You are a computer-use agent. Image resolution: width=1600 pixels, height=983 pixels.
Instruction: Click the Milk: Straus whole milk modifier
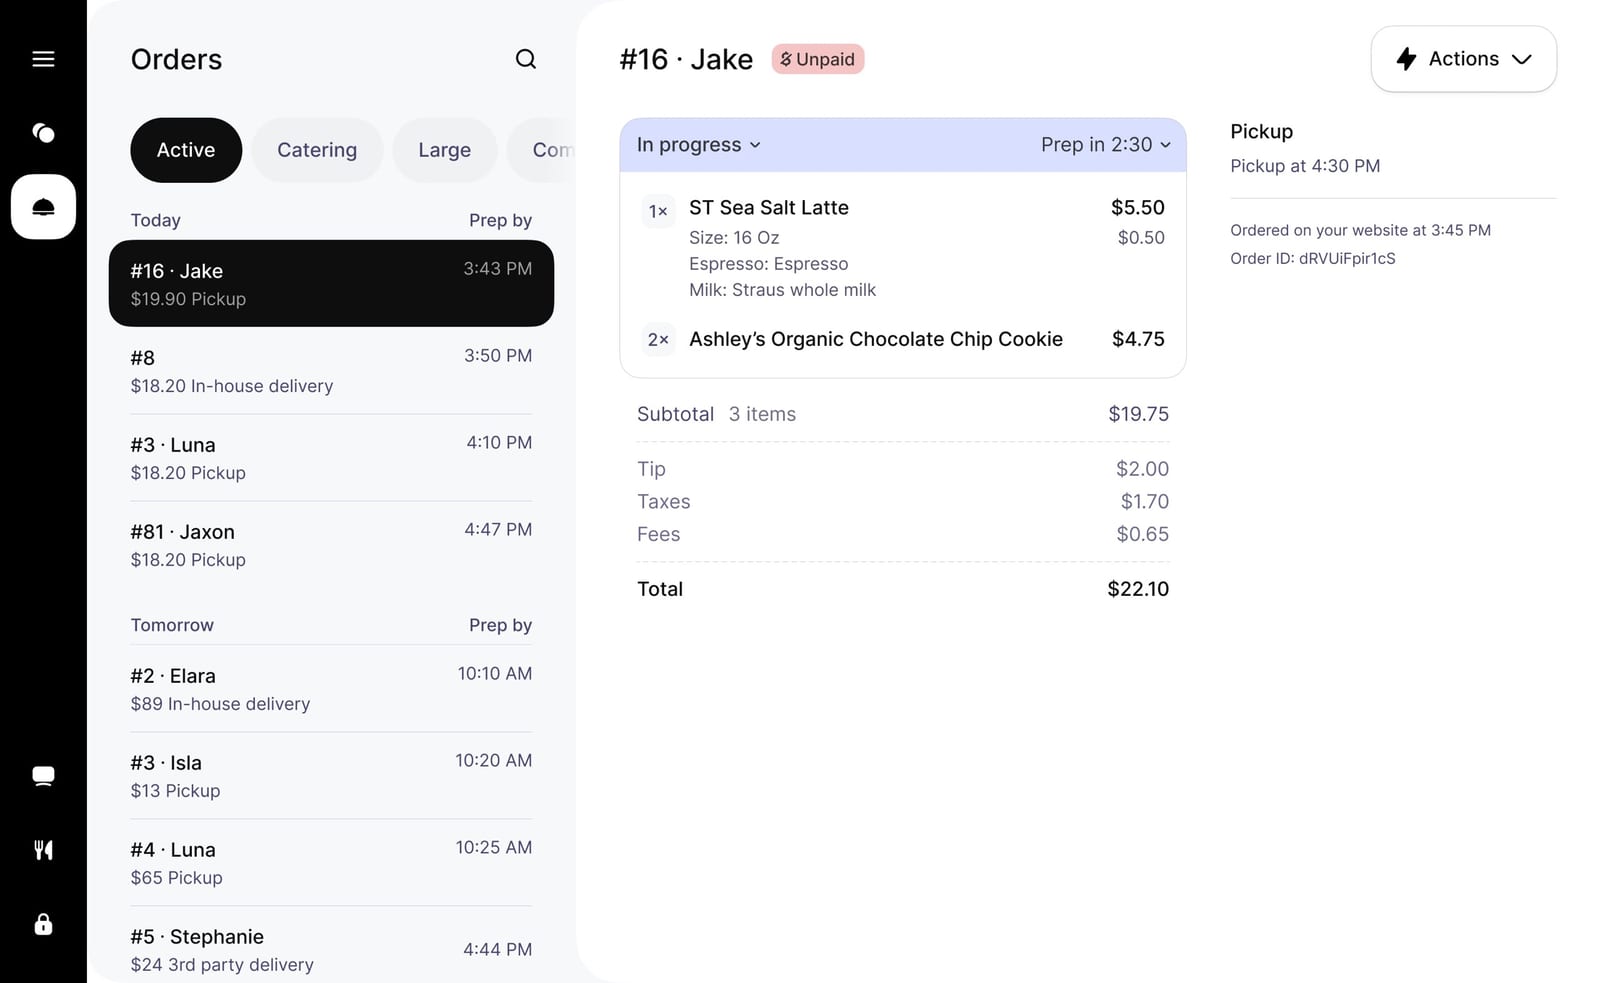782,290
